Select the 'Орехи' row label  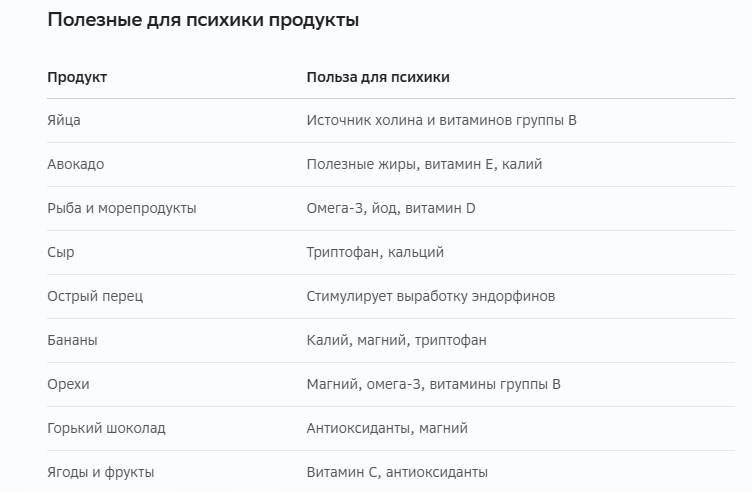click(68, 384)
